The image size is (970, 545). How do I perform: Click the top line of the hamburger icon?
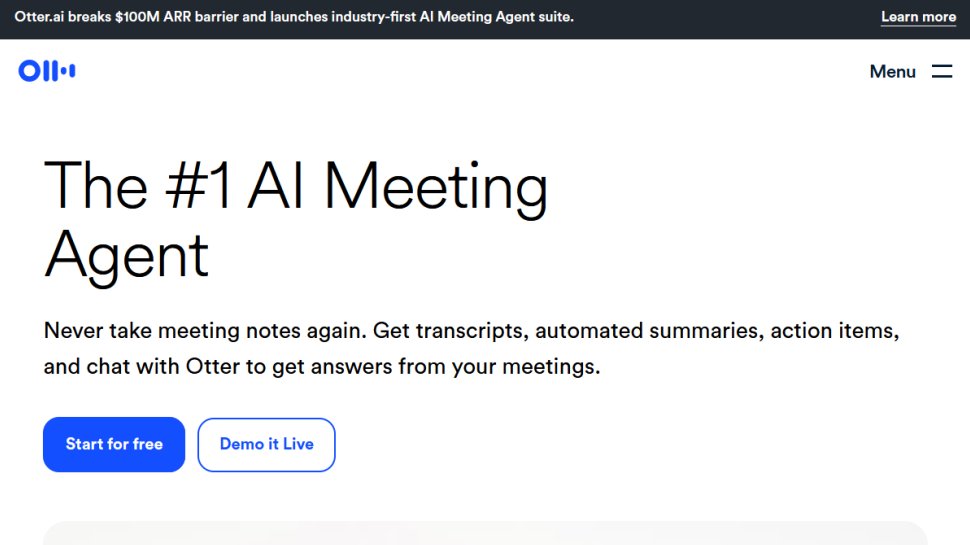942,65
